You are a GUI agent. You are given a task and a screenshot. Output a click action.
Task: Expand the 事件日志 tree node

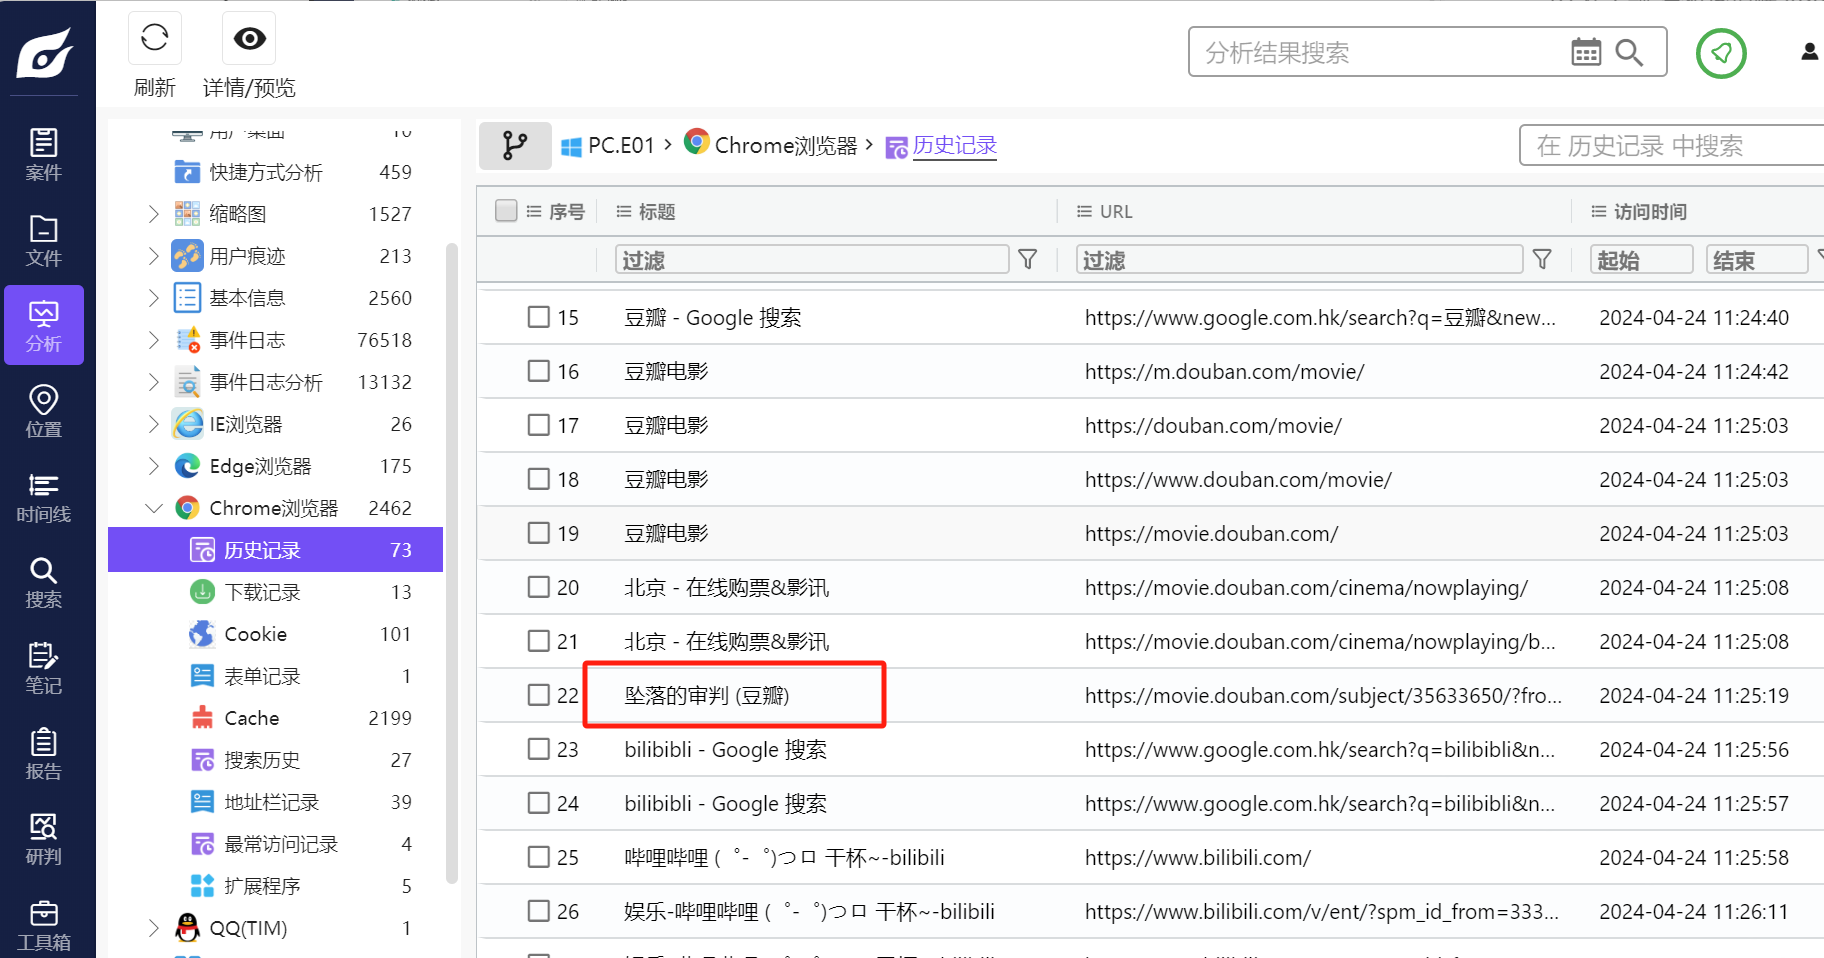tap(153, 340)
